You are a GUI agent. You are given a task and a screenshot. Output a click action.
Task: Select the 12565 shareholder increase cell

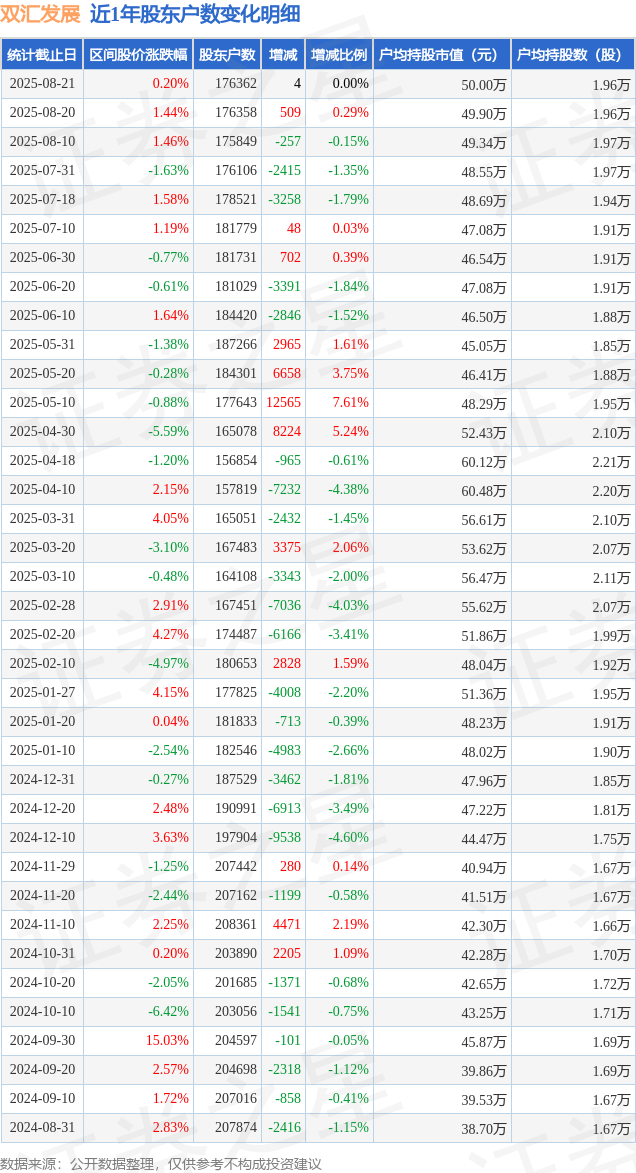[283, 403]
